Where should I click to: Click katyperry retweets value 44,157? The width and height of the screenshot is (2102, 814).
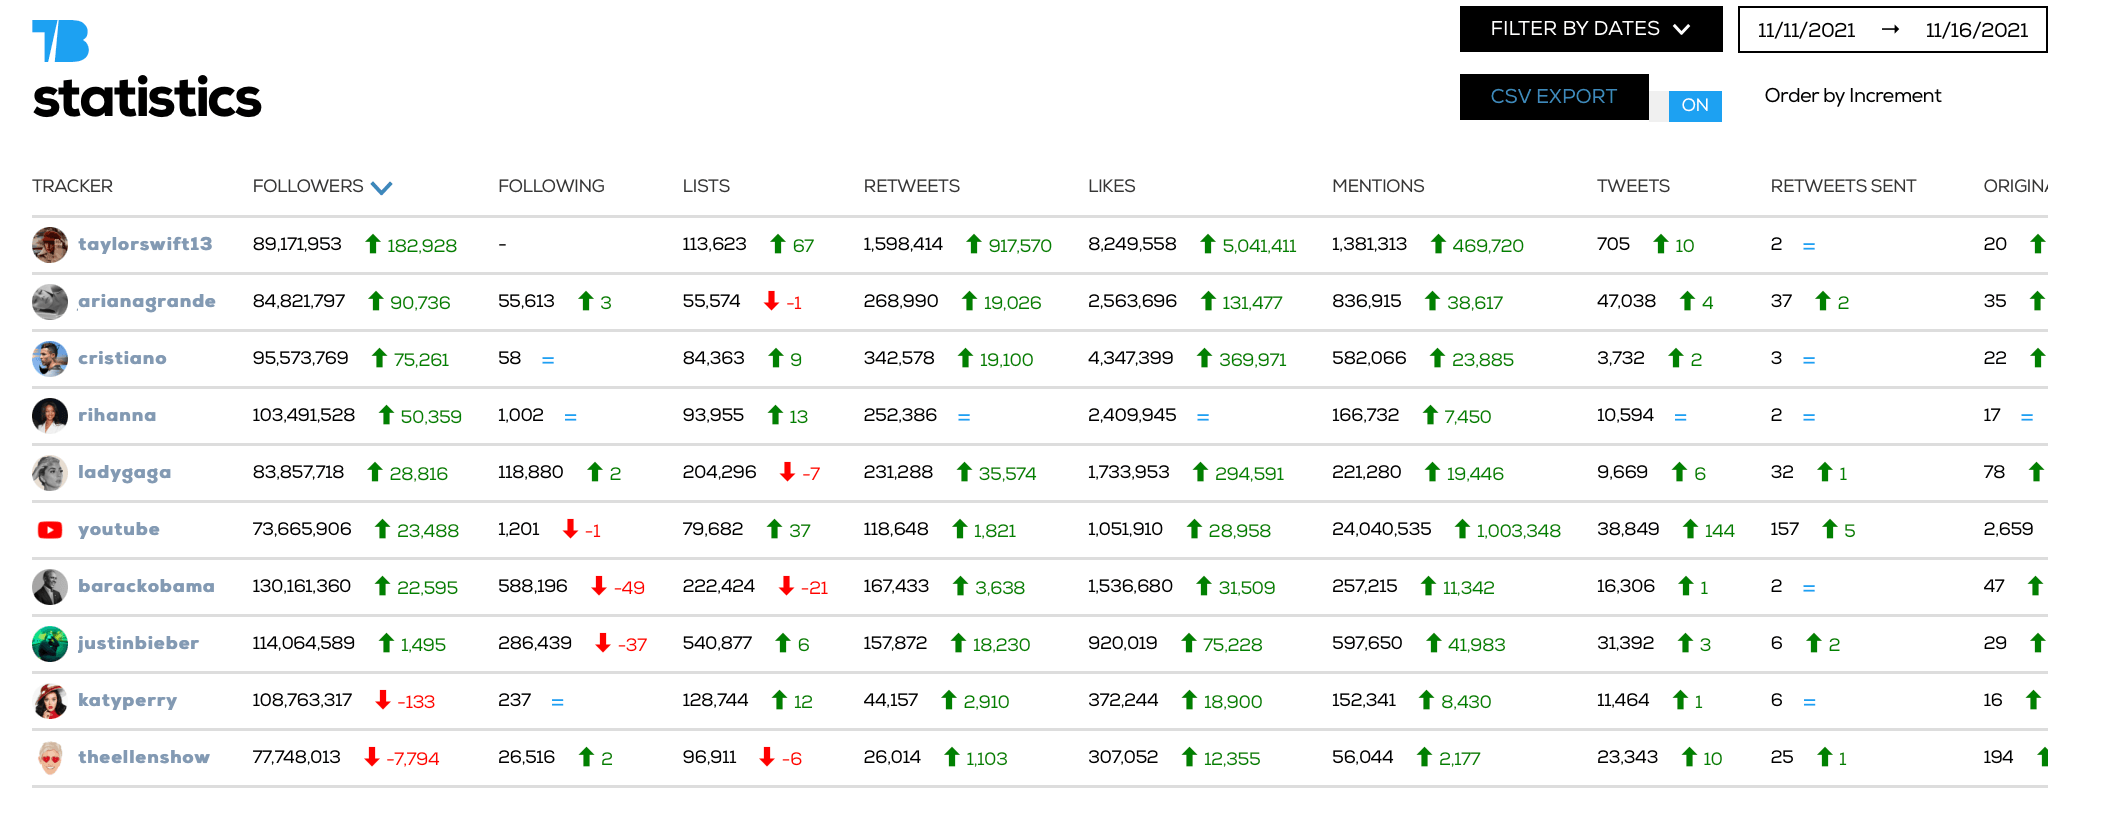tap(891, 700)
